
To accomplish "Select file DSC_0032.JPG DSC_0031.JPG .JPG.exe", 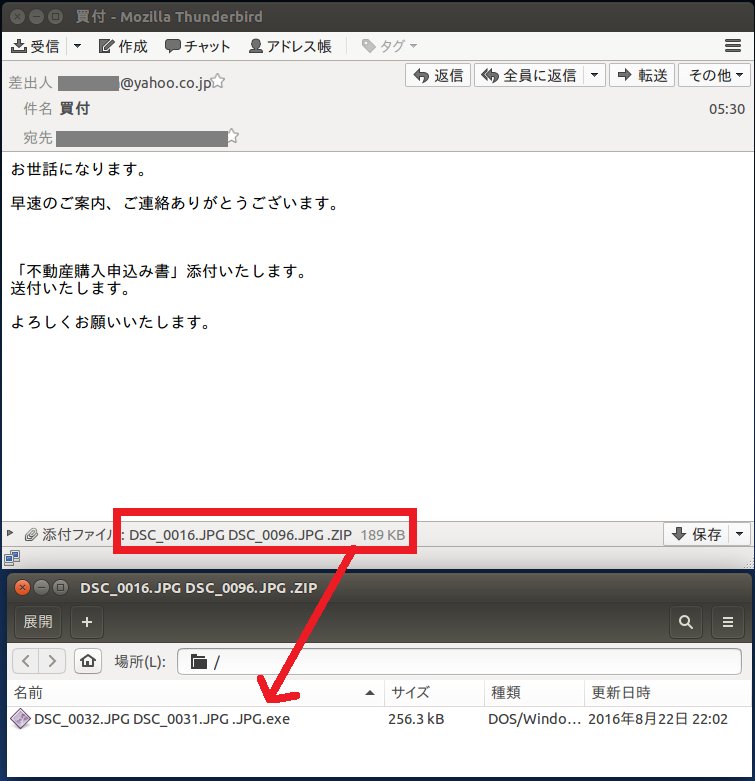I will [162, 719].
